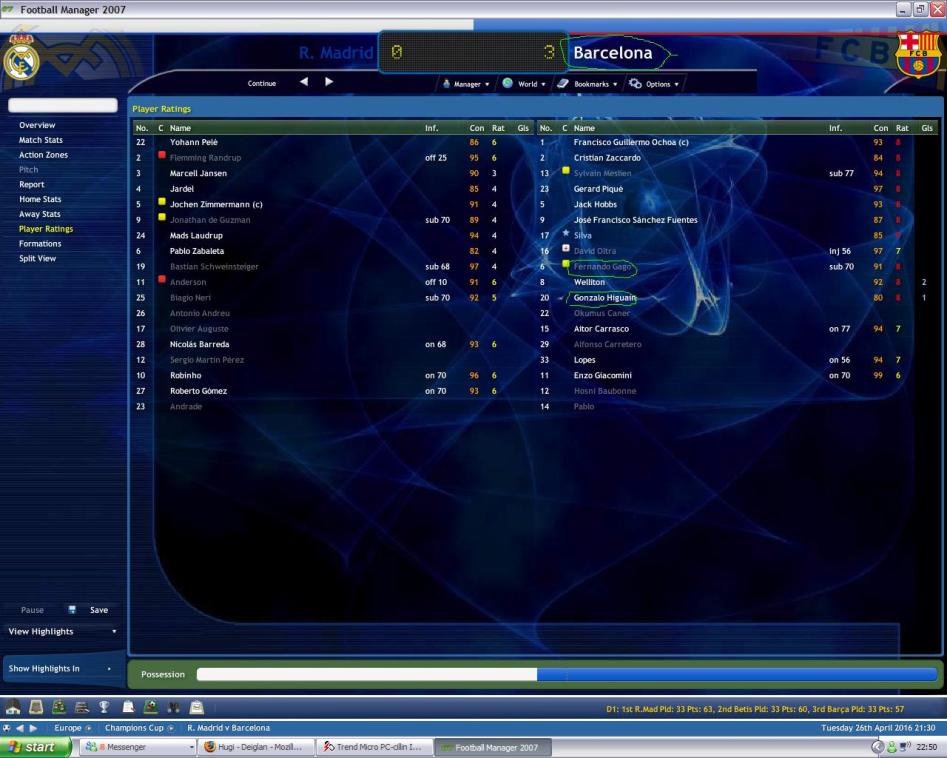Click the gears icon beside Options
Viewport: 947px width, 758px height.
(635, 83)
